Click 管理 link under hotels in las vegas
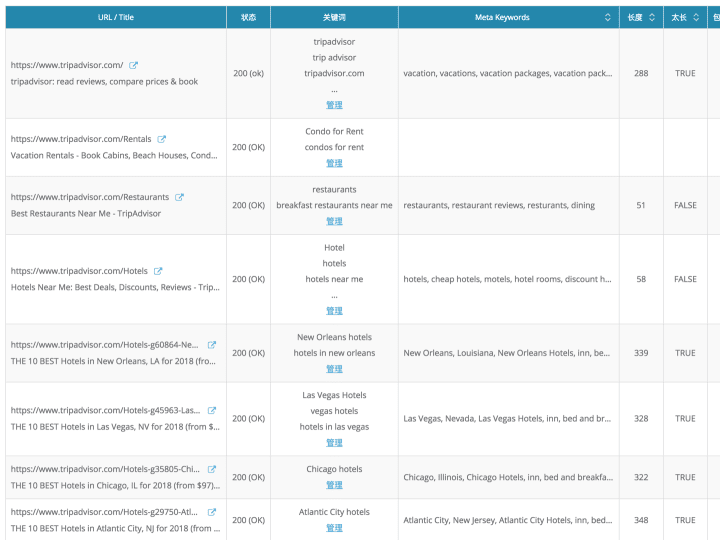The width and height of the screenshot is (720, 540). click(334, 443)
